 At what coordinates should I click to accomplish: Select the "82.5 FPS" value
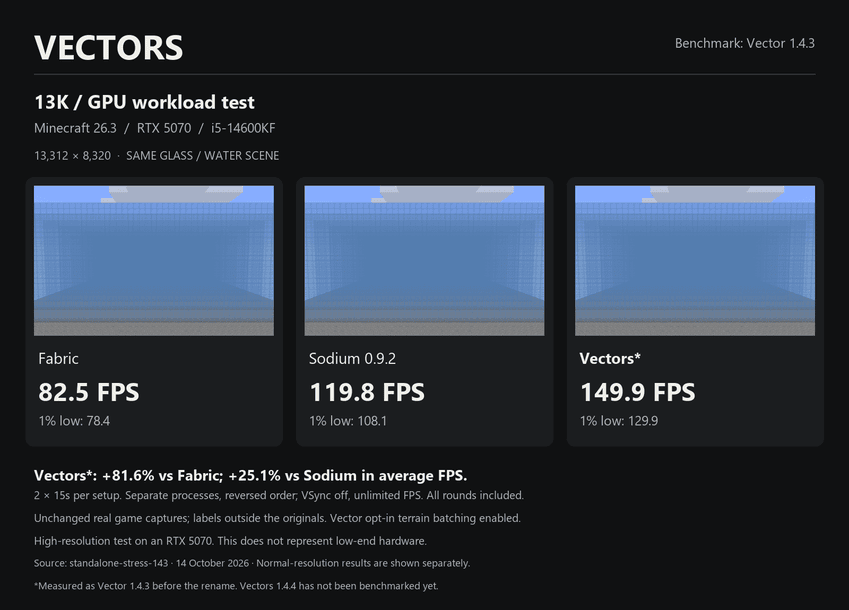(89, 392)
